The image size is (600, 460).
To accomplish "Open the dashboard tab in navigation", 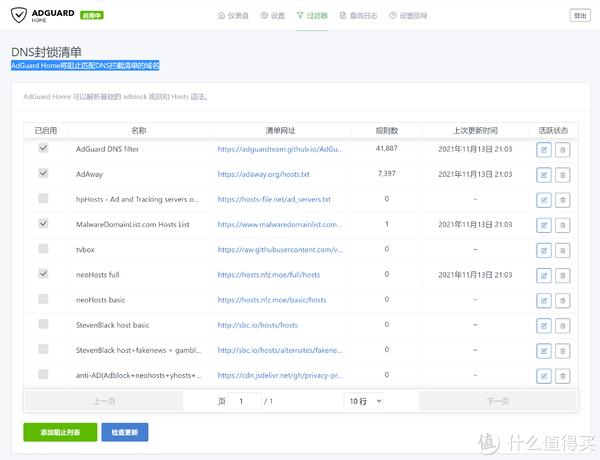I will pos(233,16).
